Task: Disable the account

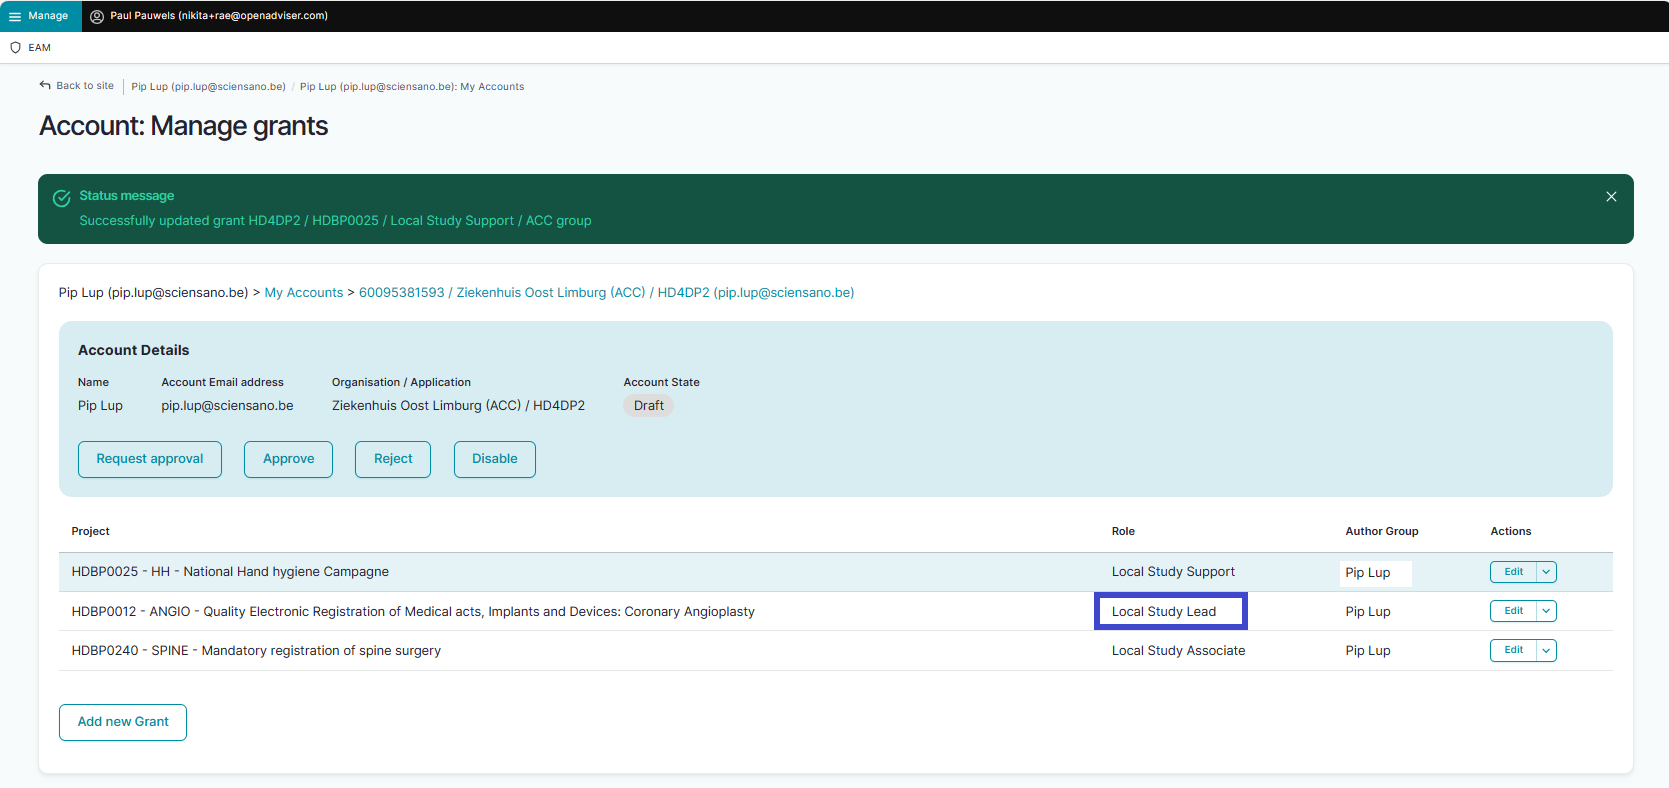Action: pos(494,459)
